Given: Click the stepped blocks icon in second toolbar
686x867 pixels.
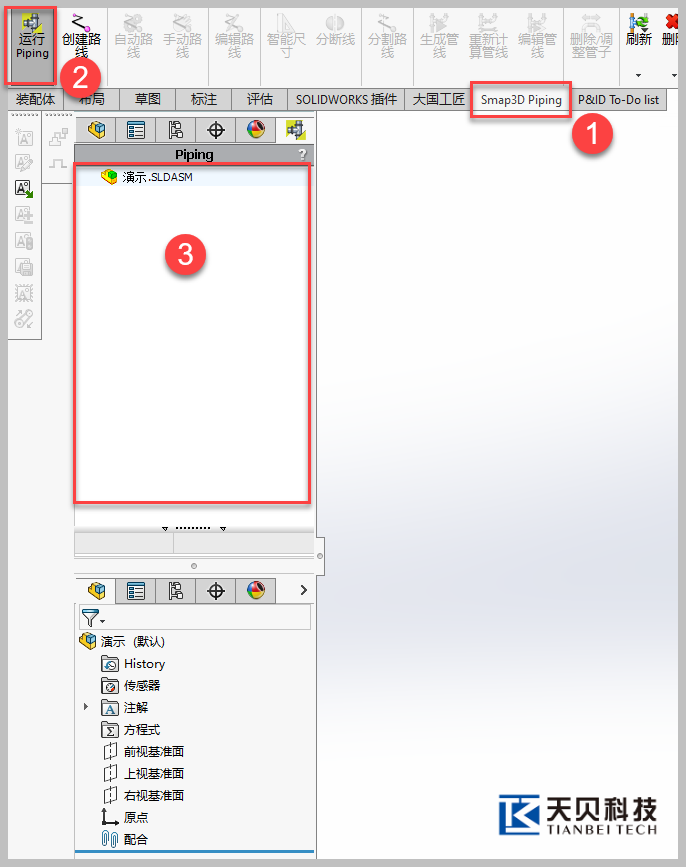Looking at the screenshot, I should pyautogui.click(x=58, y=137).
